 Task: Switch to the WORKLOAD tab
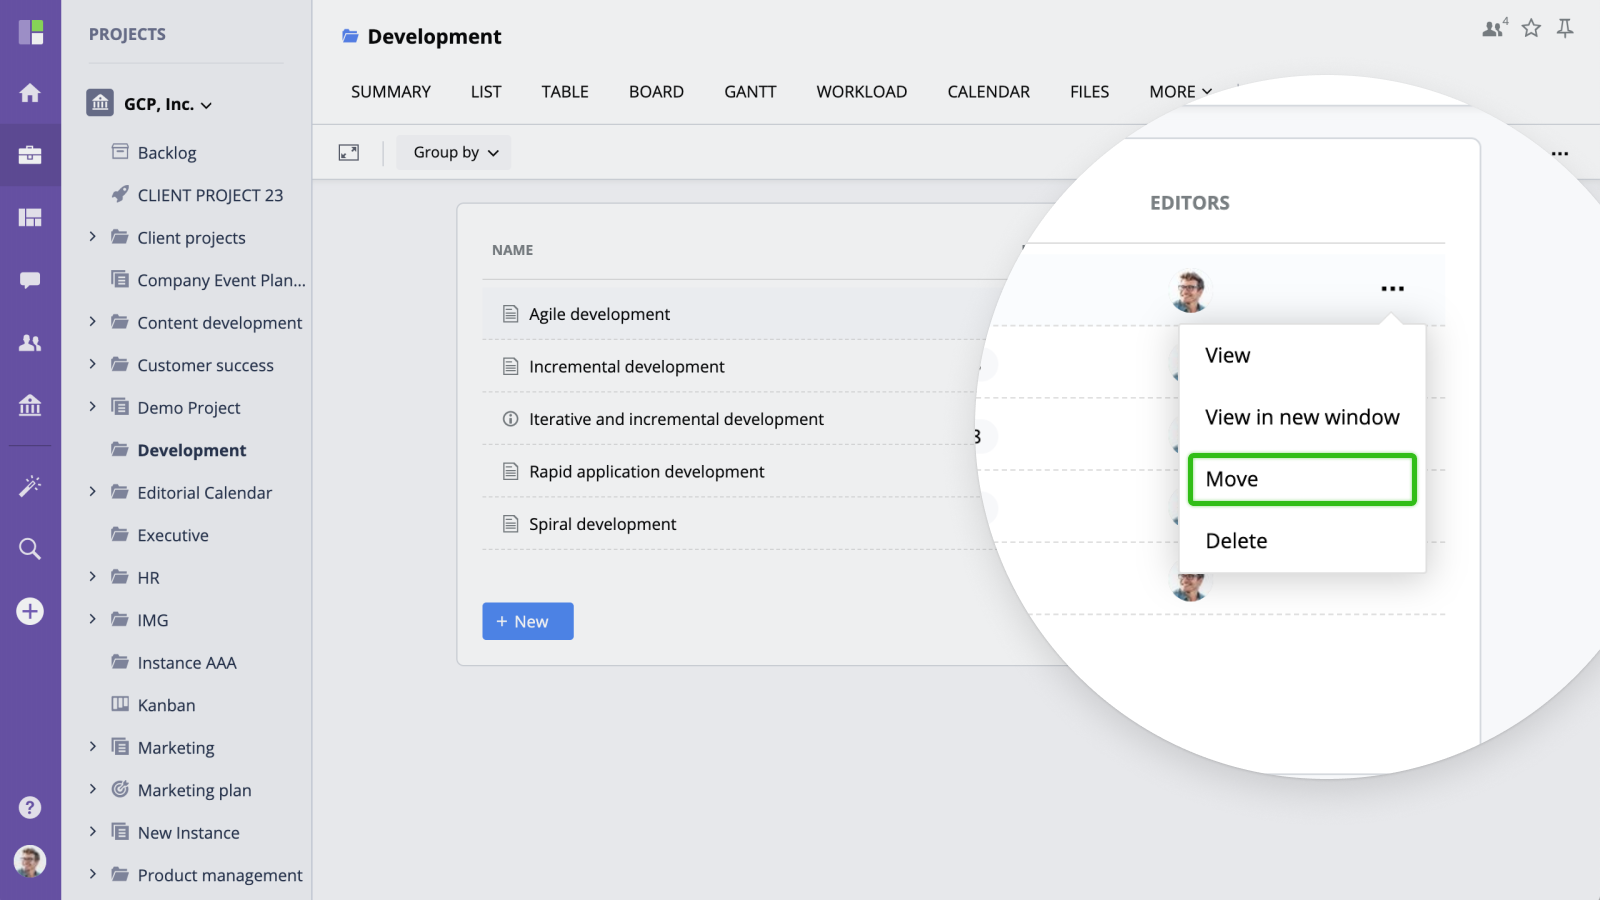[862, 92]
